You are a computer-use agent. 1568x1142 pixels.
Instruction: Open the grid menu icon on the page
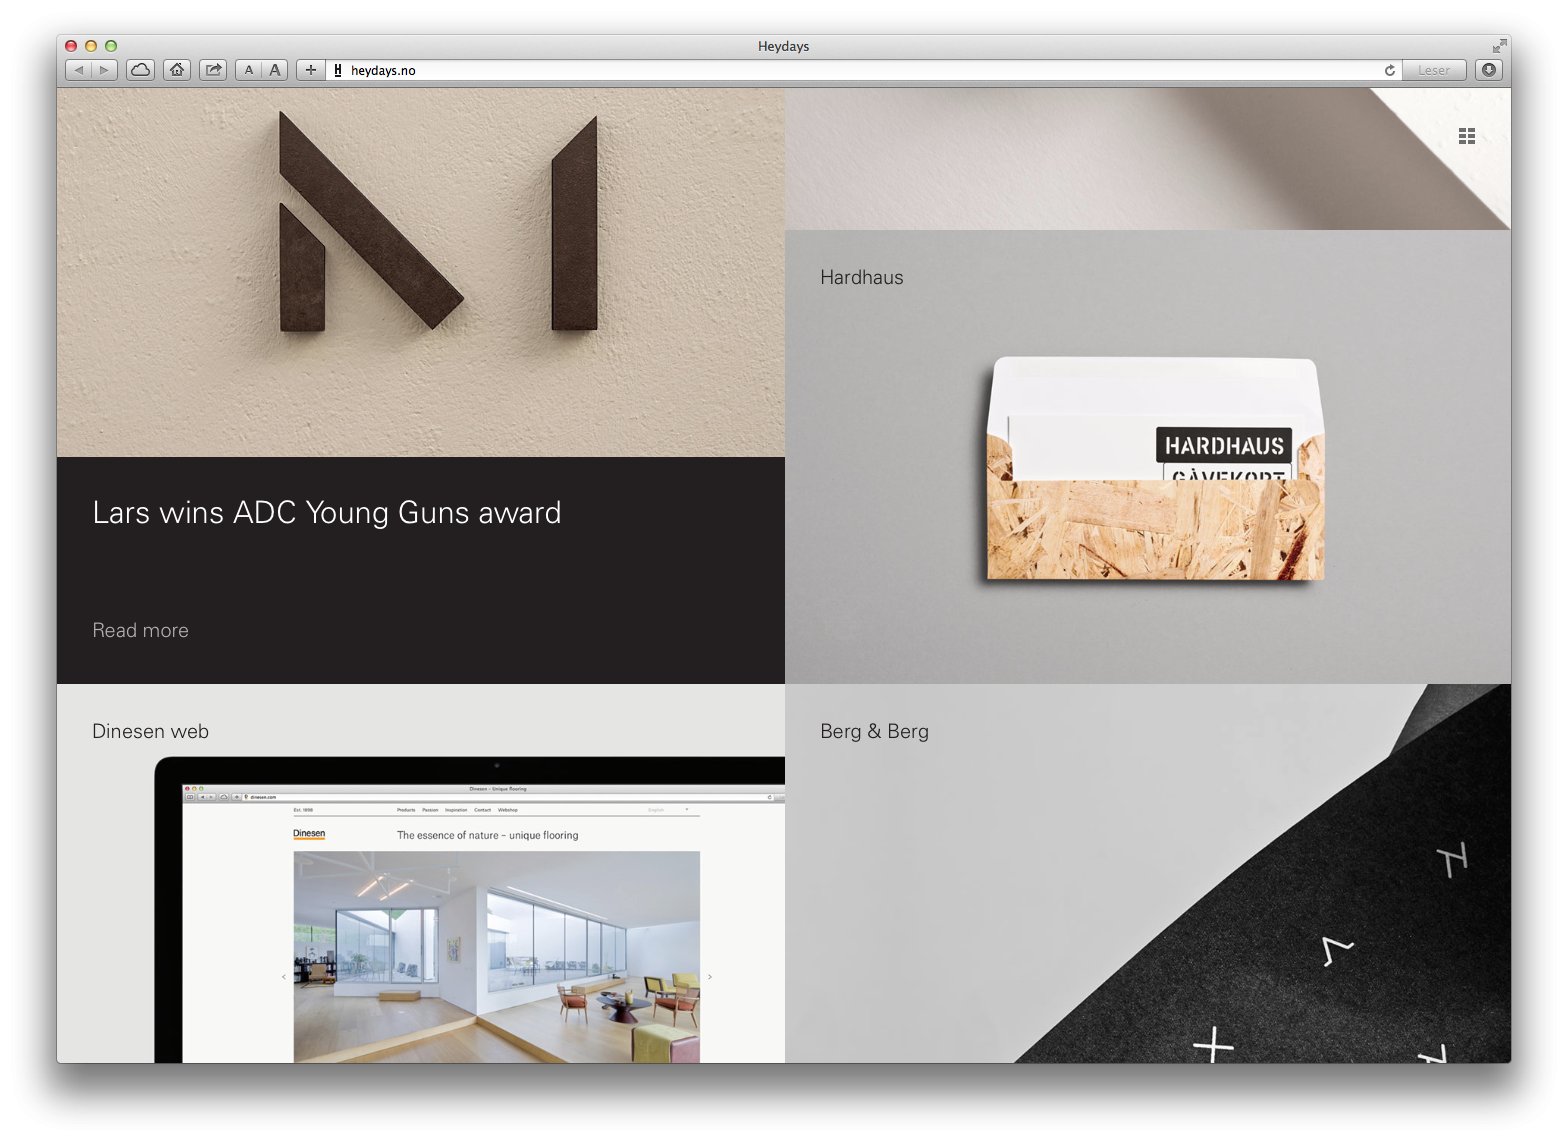pyautogui.click(x=1467, y=136)
